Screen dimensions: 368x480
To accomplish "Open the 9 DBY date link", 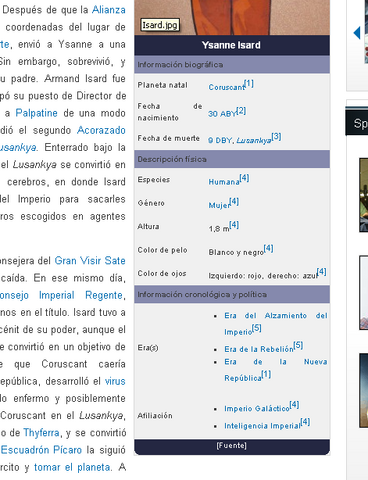I will pos(220,140).
